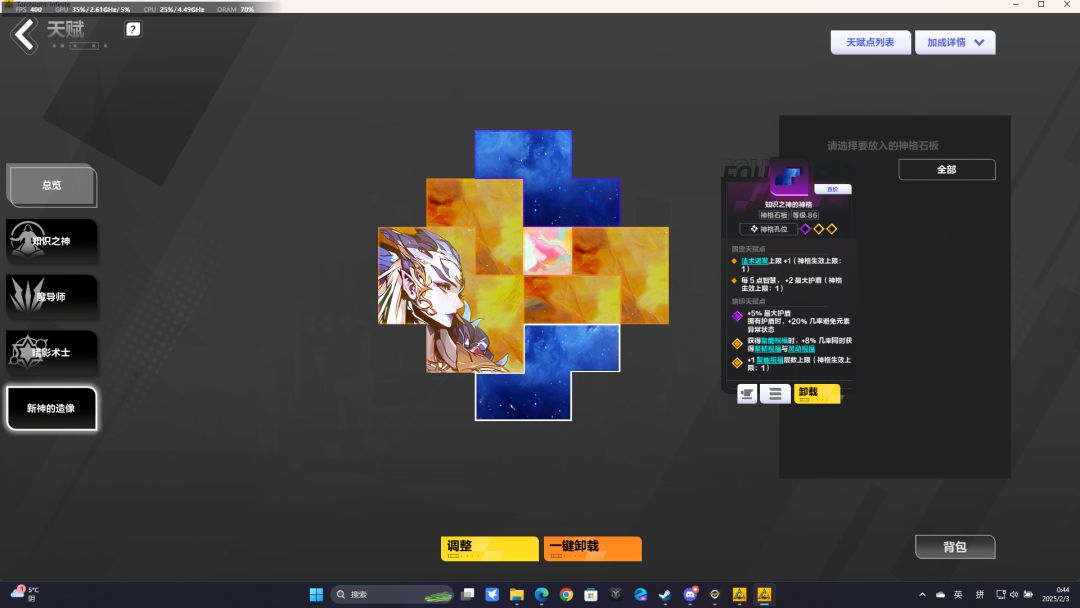The height and width of the screenshot is (608, 1080).
Task: Open the weather widget showing 5°C
Action: tap(25, 594)
